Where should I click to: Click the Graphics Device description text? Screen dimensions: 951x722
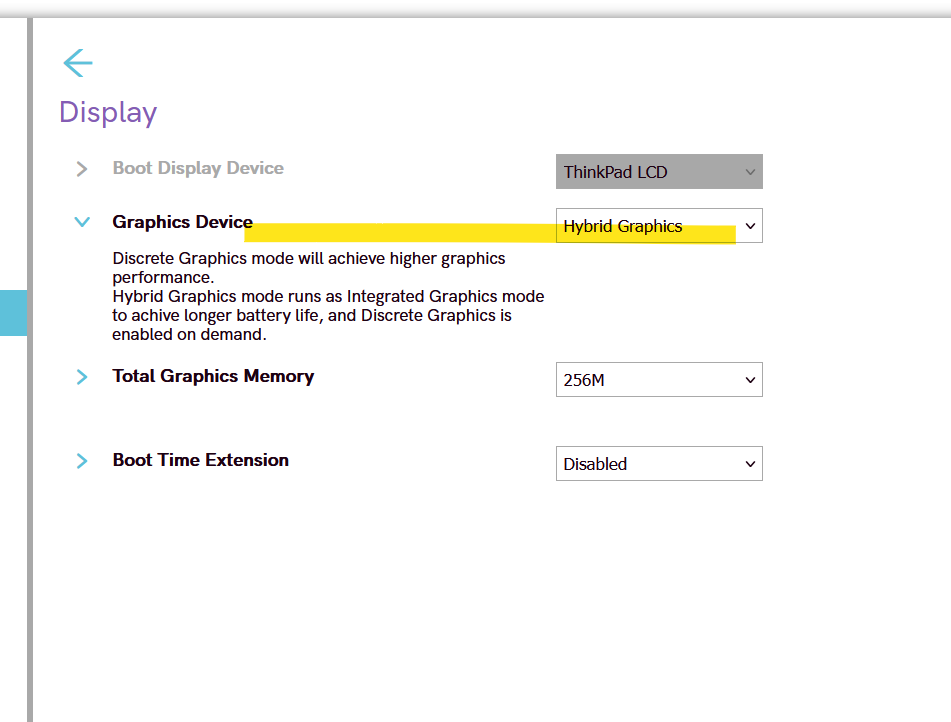(x=328, y=296)
